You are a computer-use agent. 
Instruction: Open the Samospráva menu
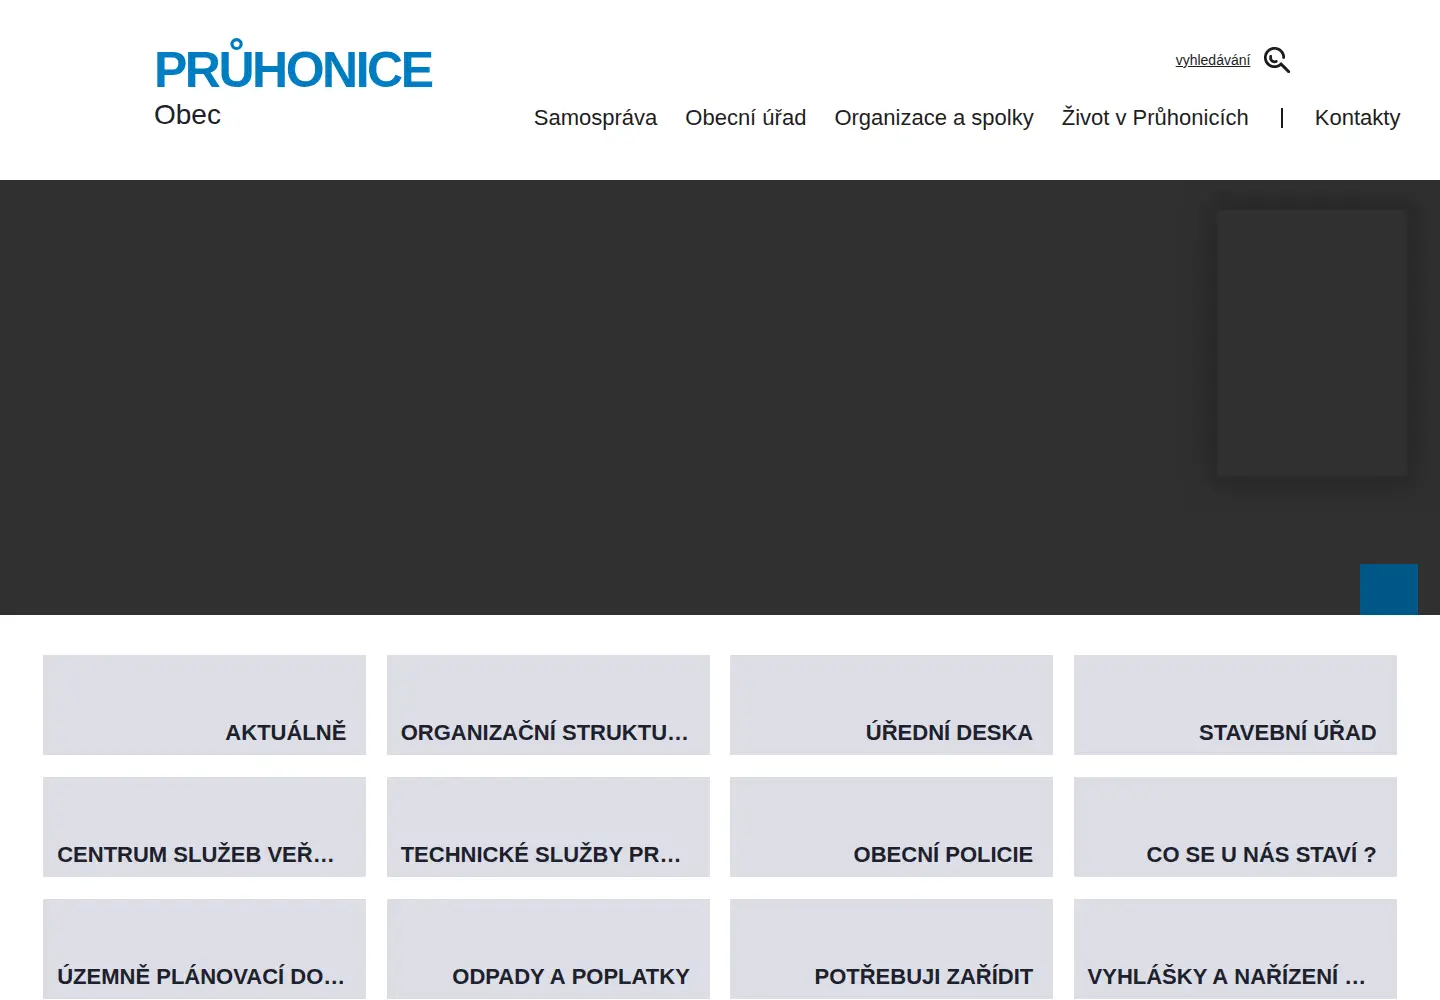coord(595,118)
